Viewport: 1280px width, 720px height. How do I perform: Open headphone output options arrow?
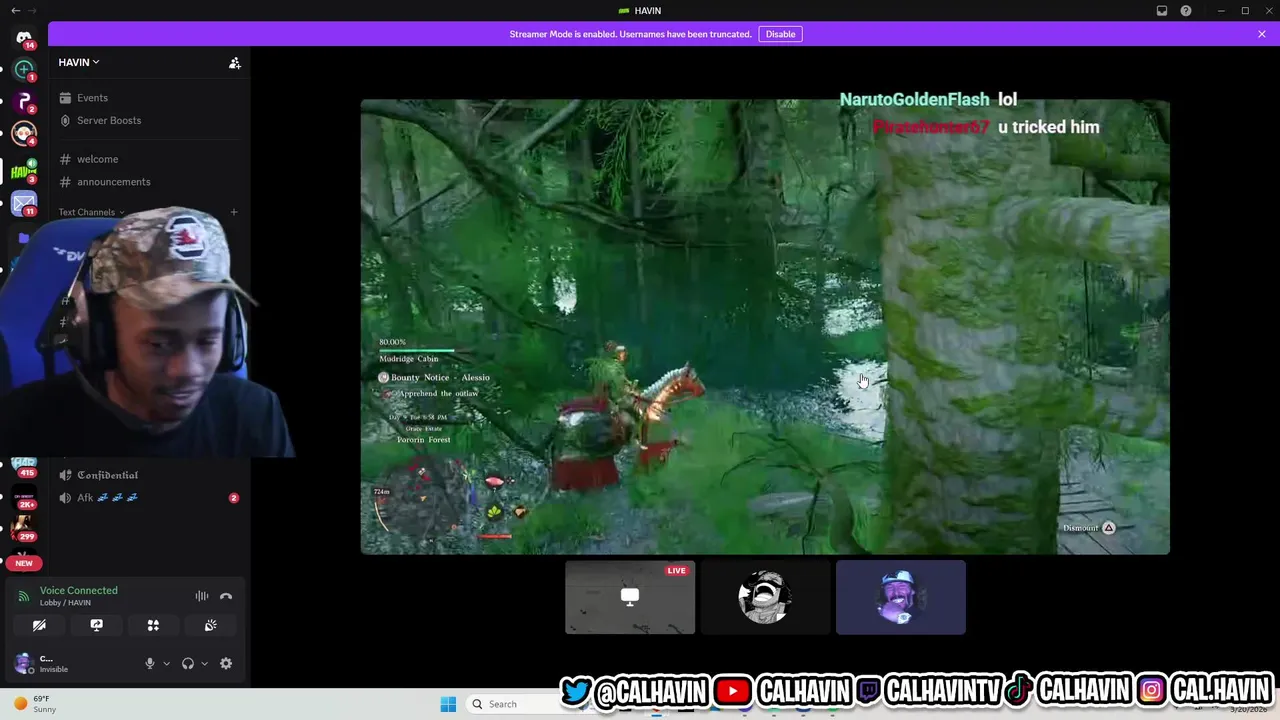pyautogui.click(x=204, y=663)
